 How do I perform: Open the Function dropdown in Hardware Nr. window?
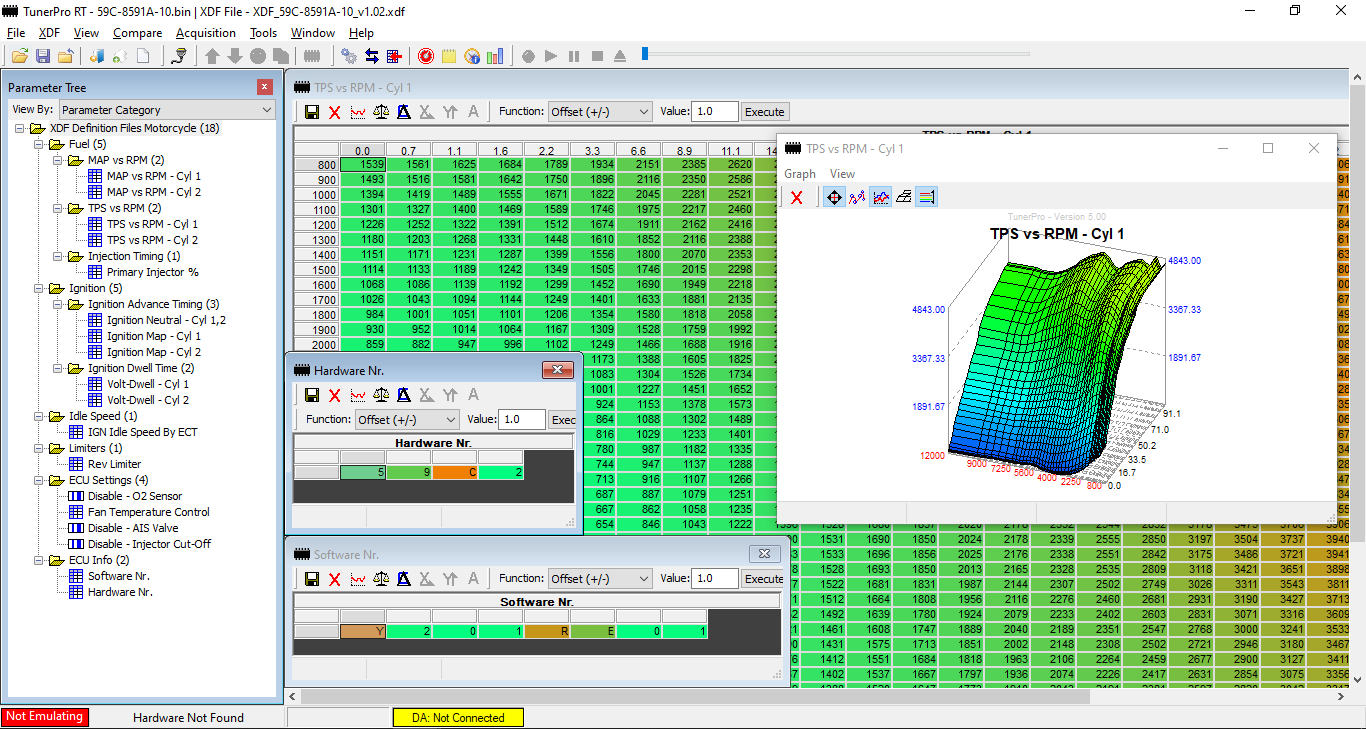pos(407,420)
